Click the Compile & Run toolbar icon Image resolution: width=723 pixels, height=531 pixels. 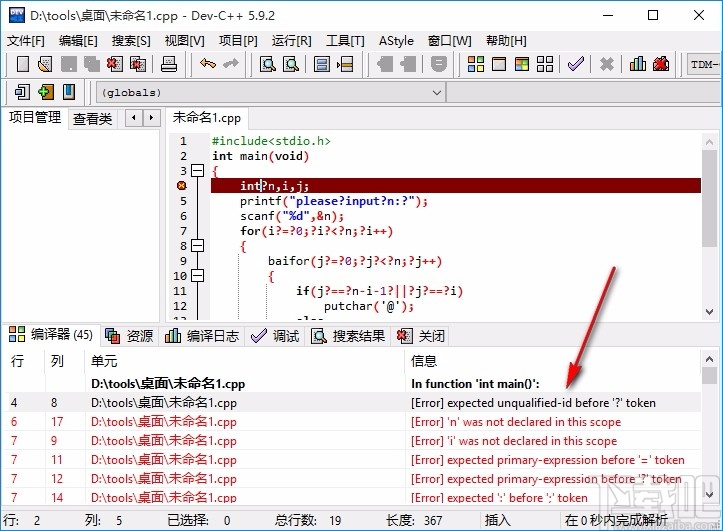(x=522, y=64)
